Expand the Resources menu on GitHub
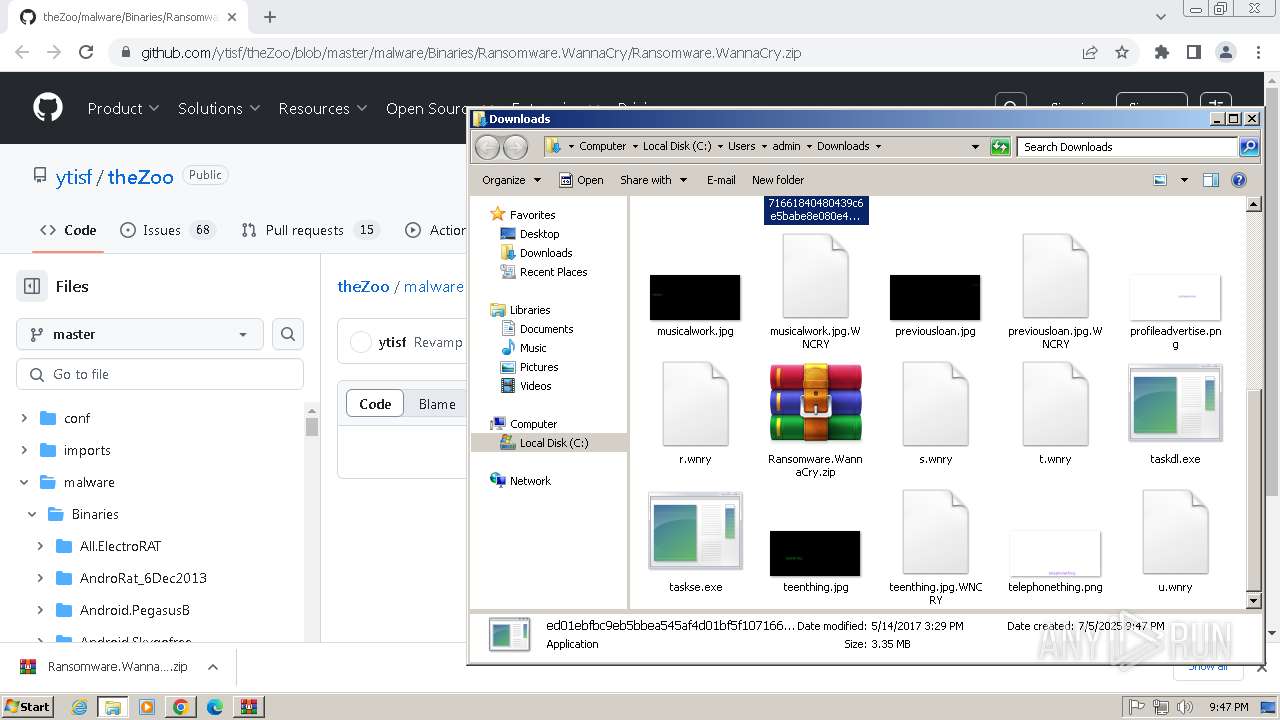The image size is (1280, 720). [323, 108]
